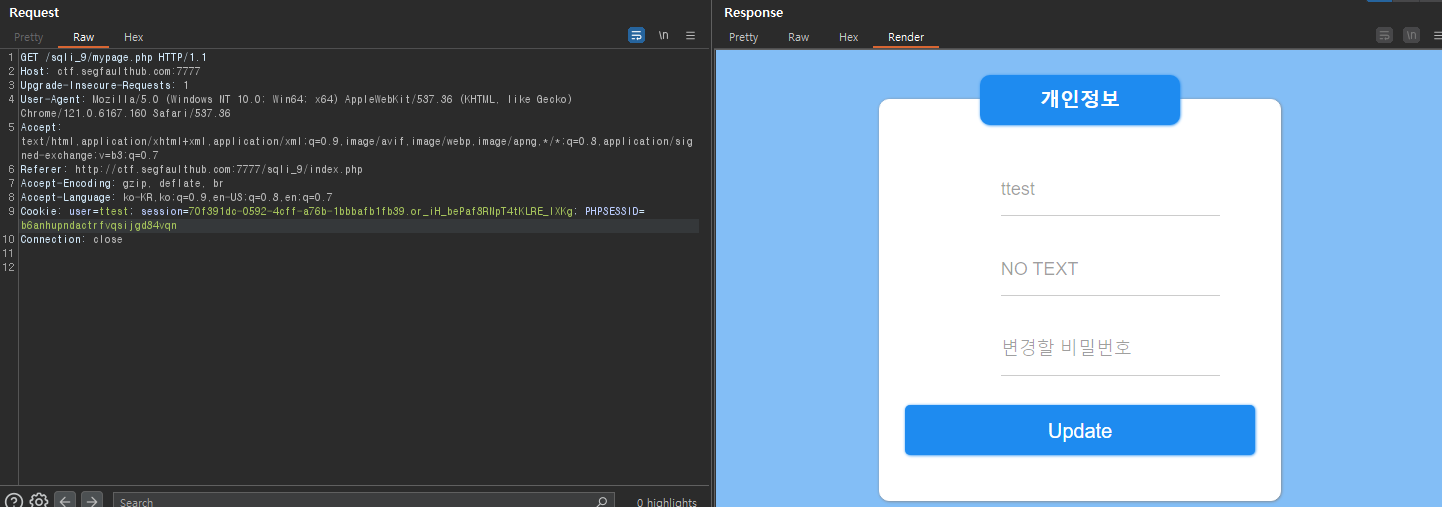The image size is (1442, 507).
Task: Click the \n icon in Response panel
Action: coord(1411,35)
